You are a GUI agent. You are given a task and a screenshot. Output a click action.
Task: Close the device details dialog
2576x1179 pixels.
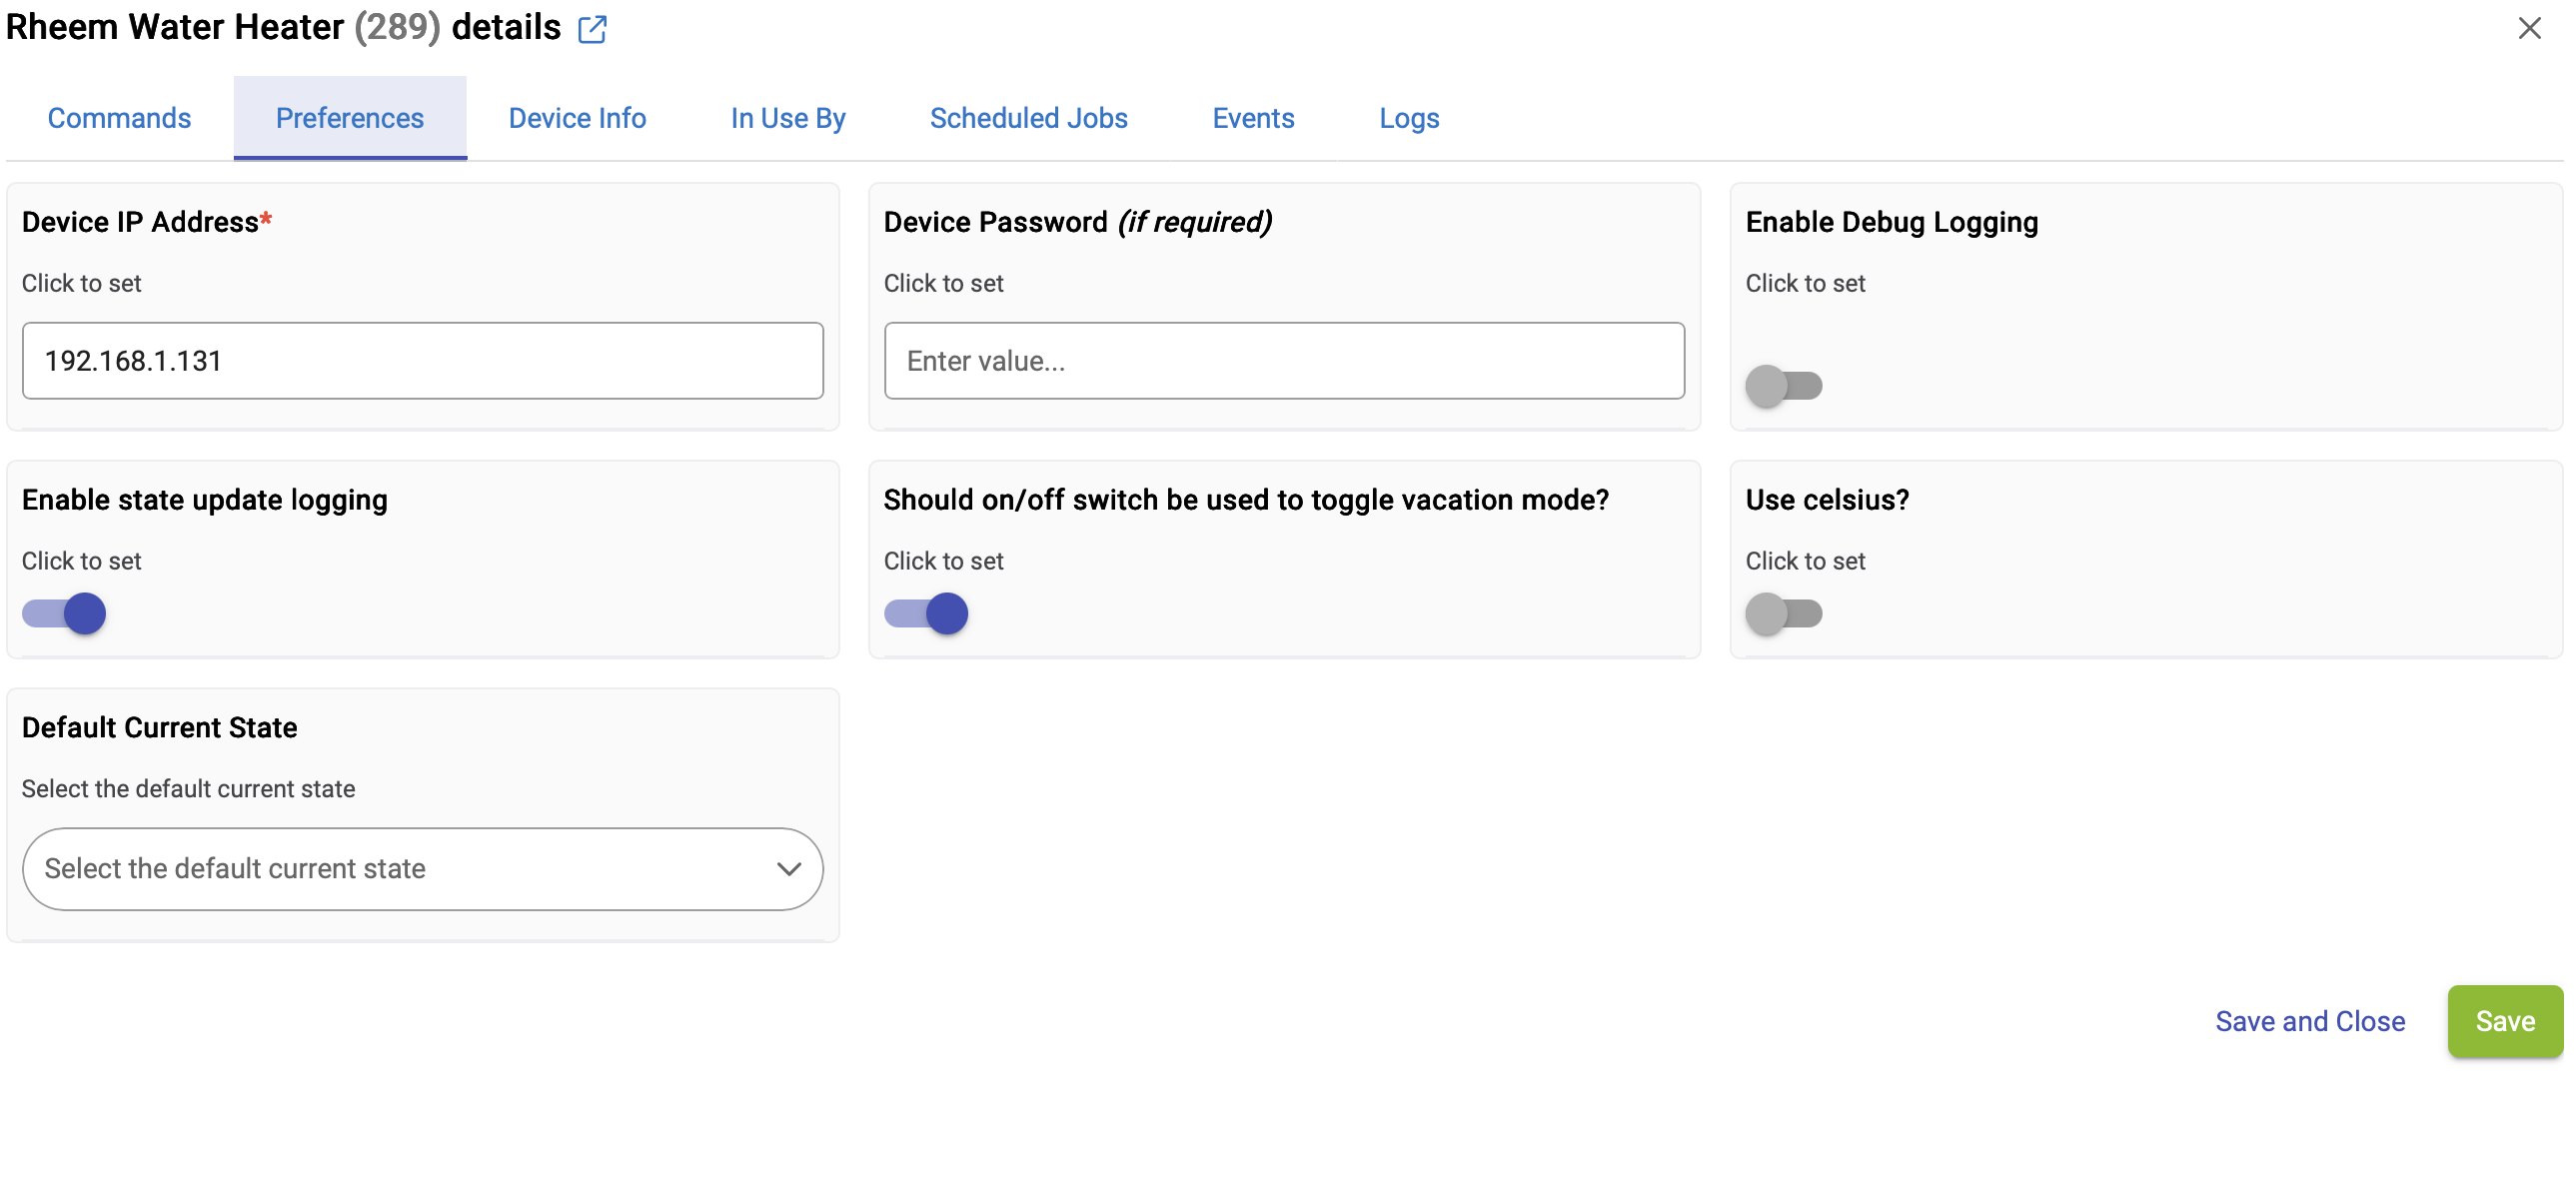pos(2529,28)
